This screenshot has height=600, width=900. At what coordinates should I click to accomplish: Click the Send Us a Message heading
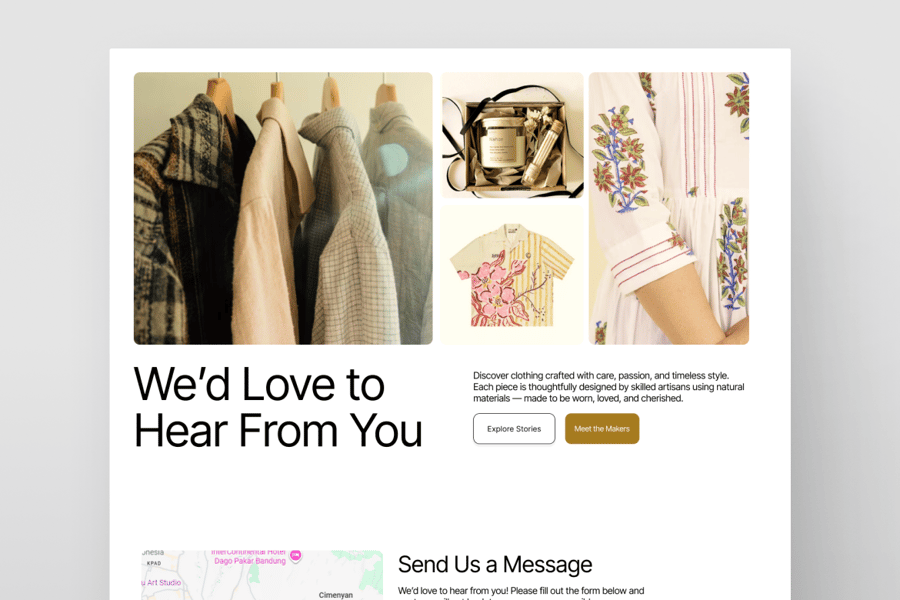[x=495, y=564]
